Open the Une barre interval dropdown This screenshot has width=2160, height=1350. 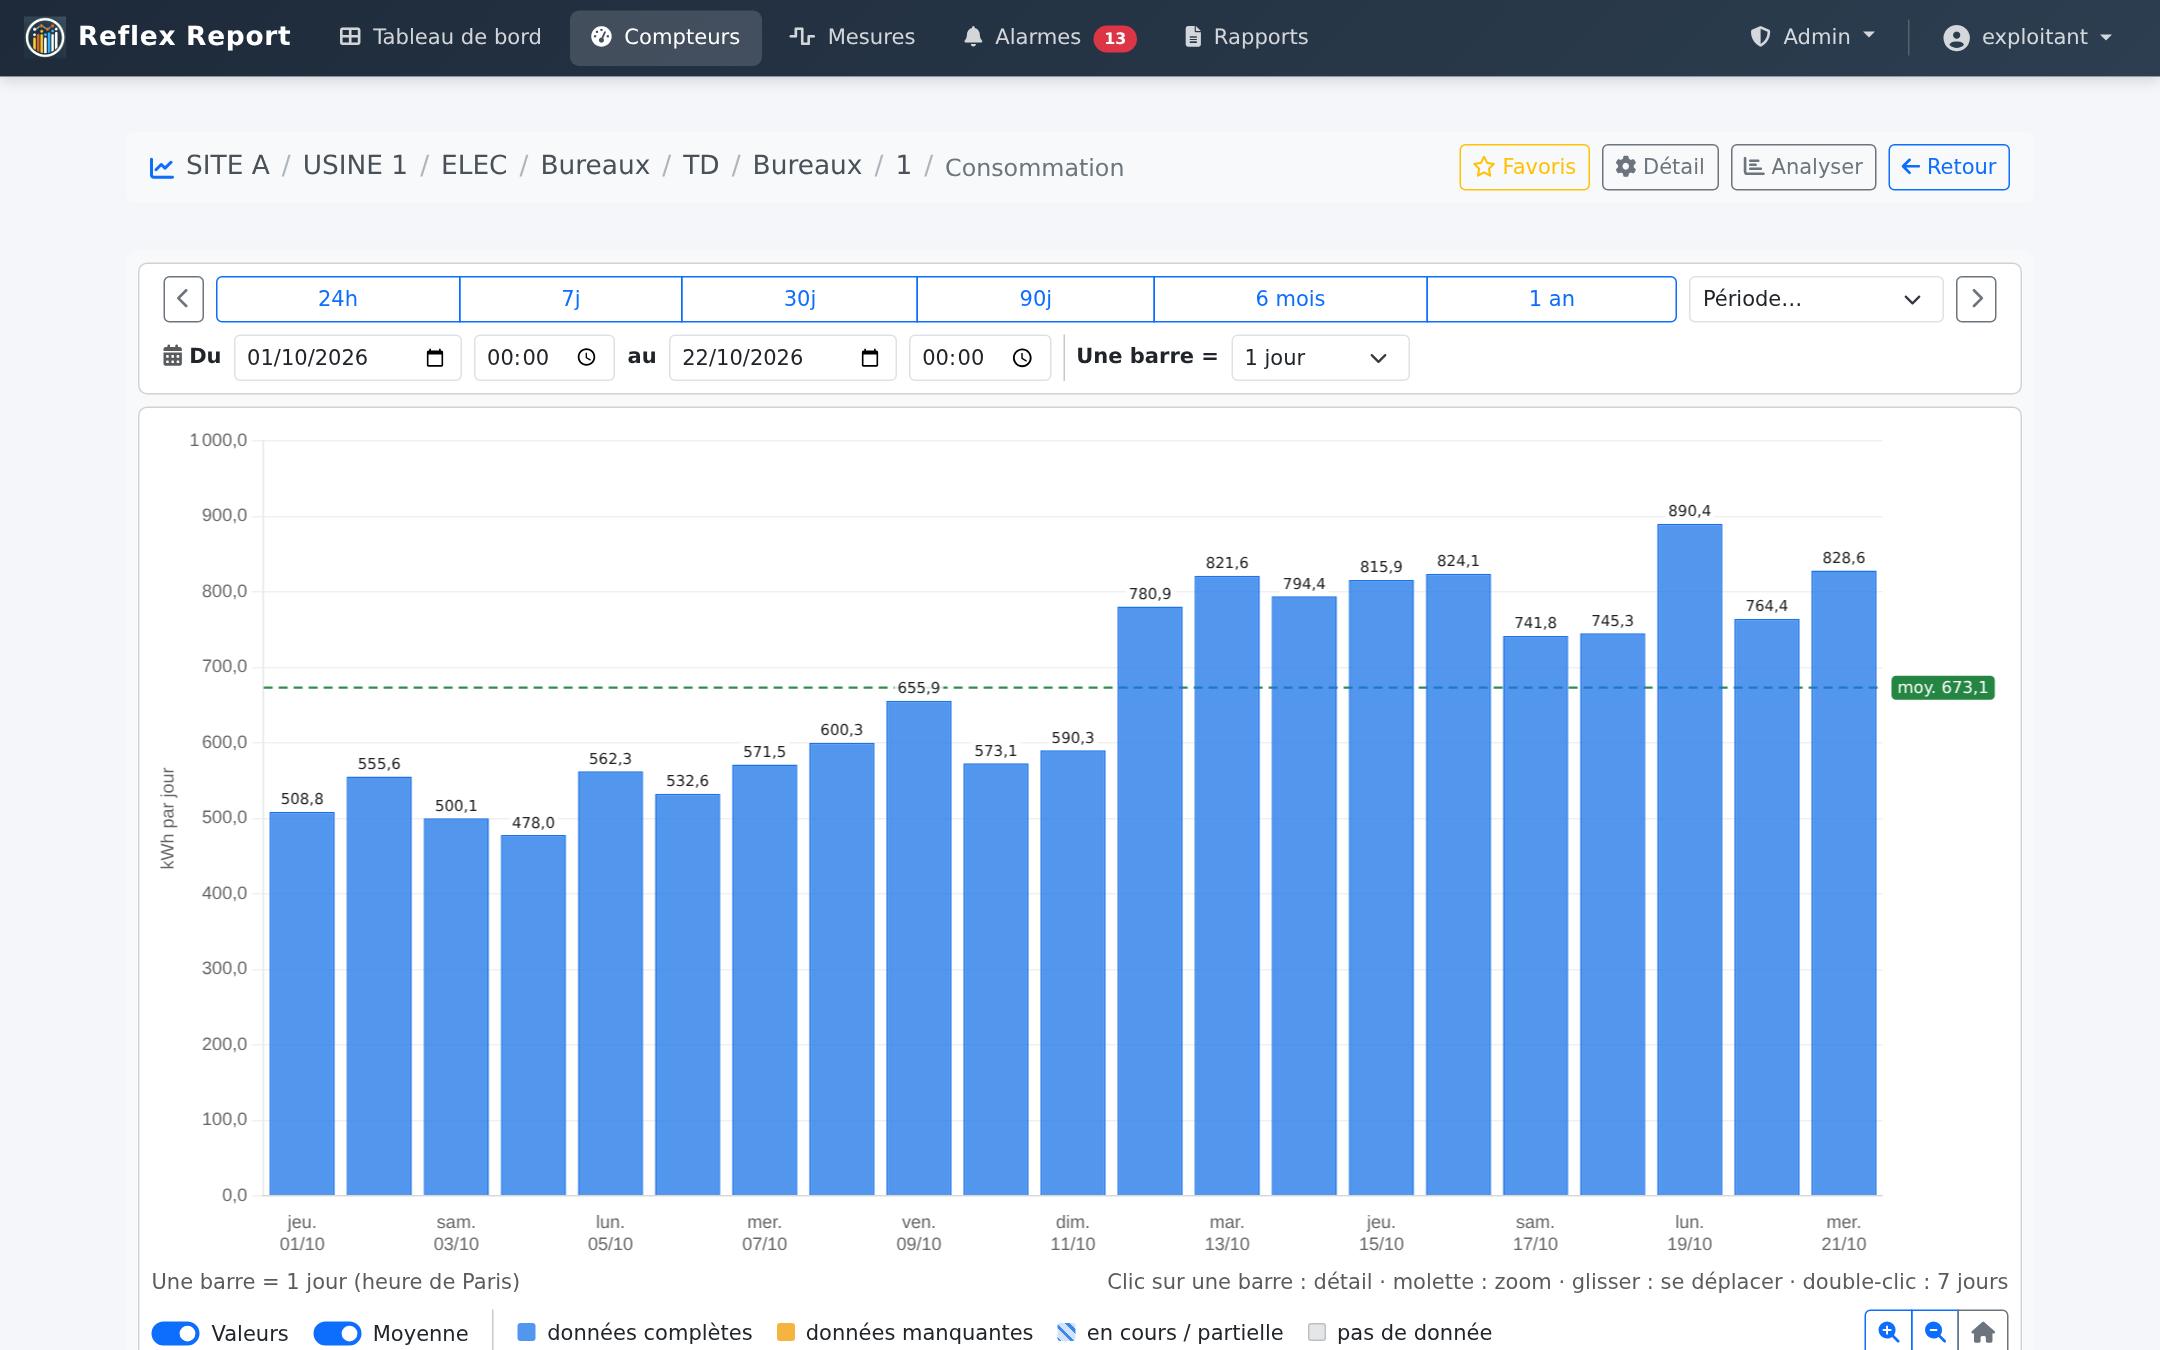tap(1320, 358)
